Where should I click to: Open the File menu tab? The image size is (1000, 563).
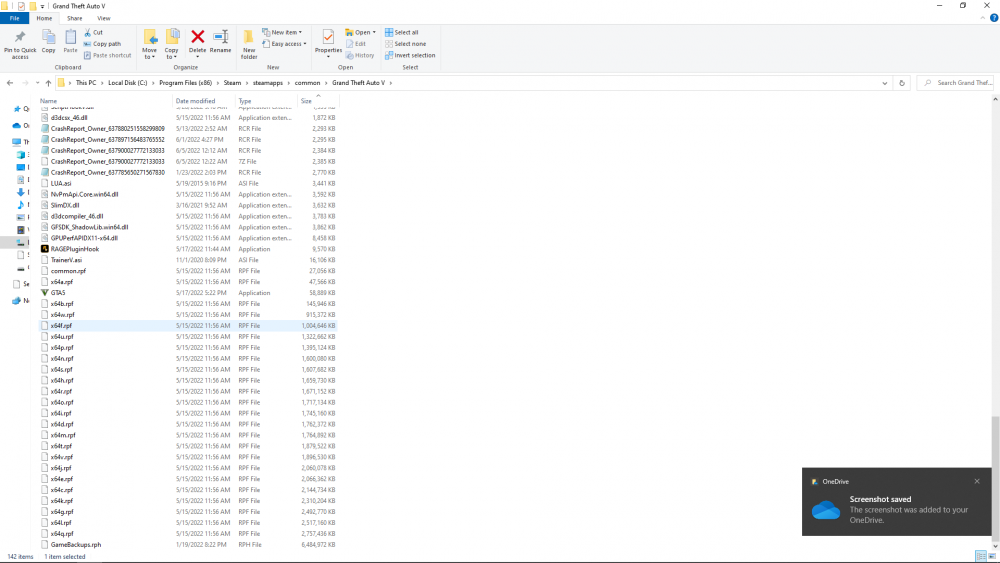(15, 18)
